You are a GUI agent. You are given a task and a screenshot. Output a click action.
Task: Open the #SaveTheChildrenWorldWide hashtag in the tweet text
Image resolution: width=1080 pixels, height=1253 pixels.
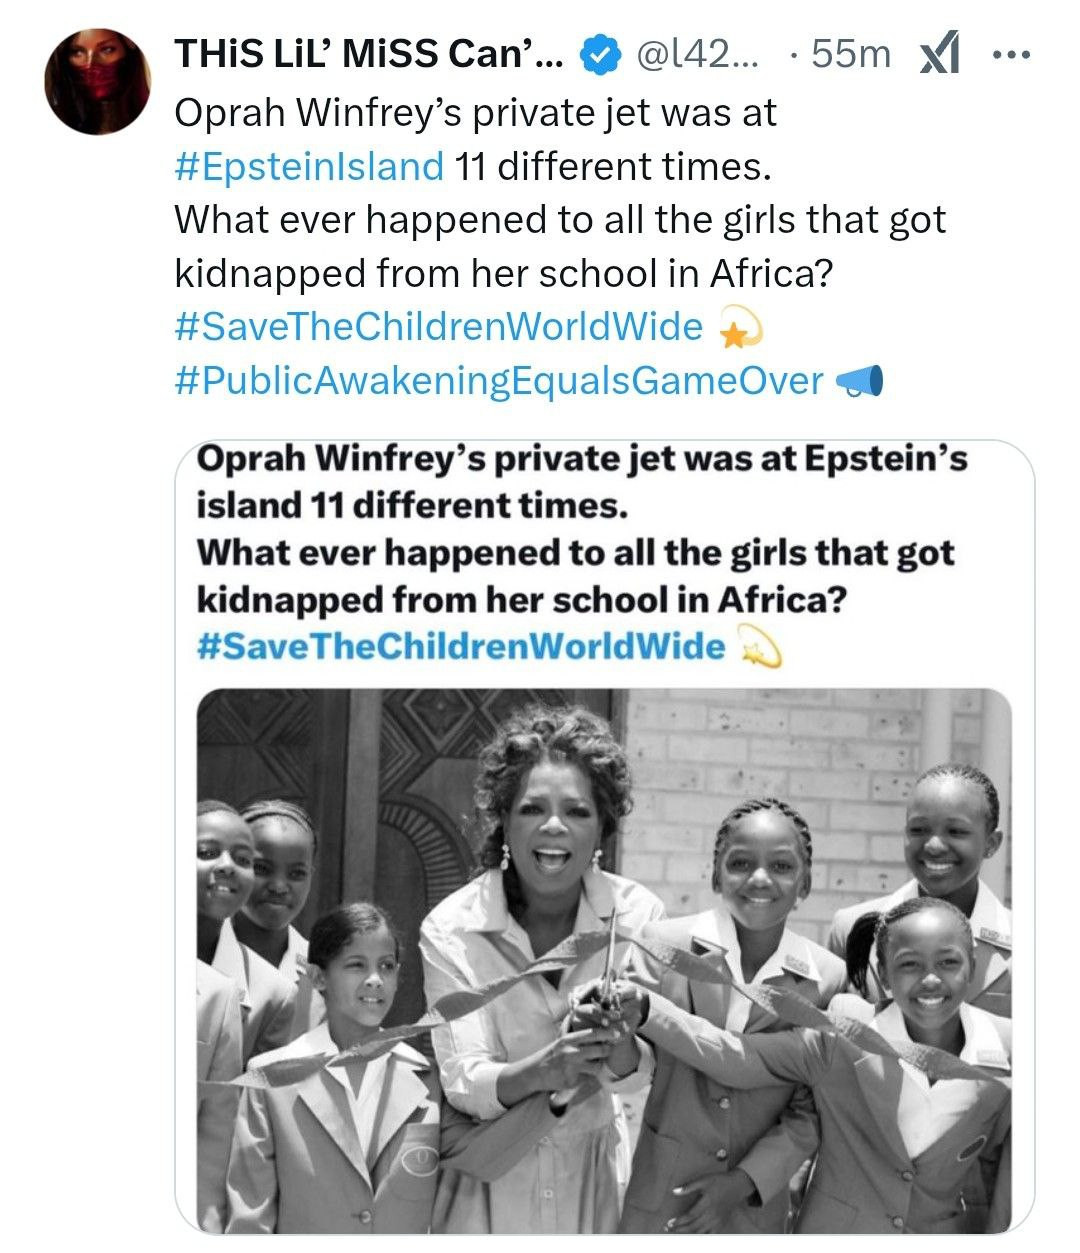click(439, 328)
